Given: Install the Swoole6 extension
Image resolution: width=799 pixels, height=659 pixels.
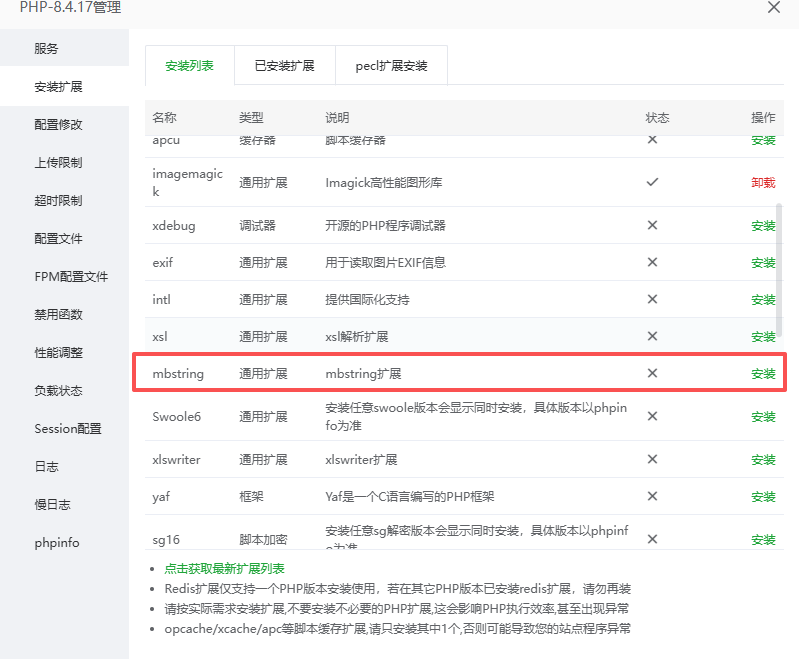Looking at the screenshot, I should pos(763,417).
